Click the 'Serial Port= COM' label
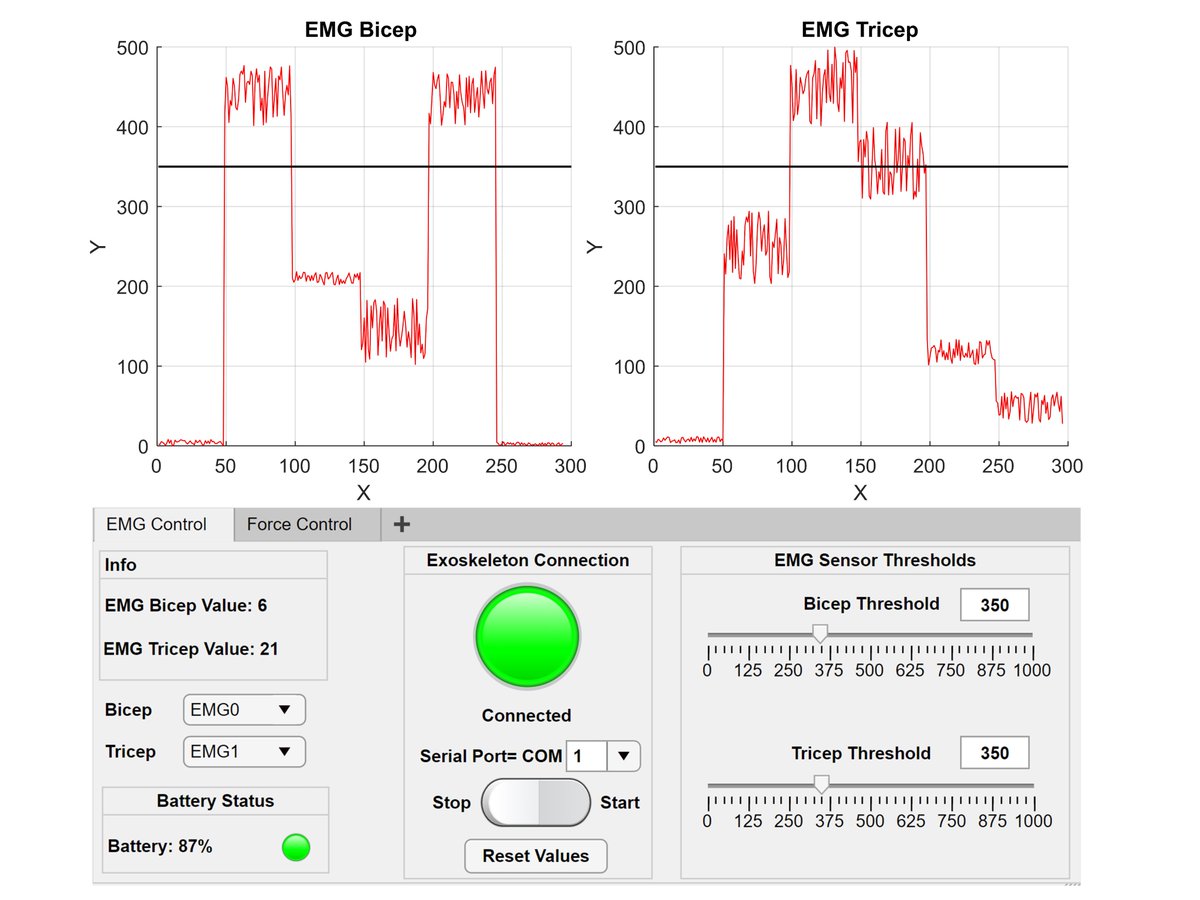1200x900 pixels. (491, 757)
